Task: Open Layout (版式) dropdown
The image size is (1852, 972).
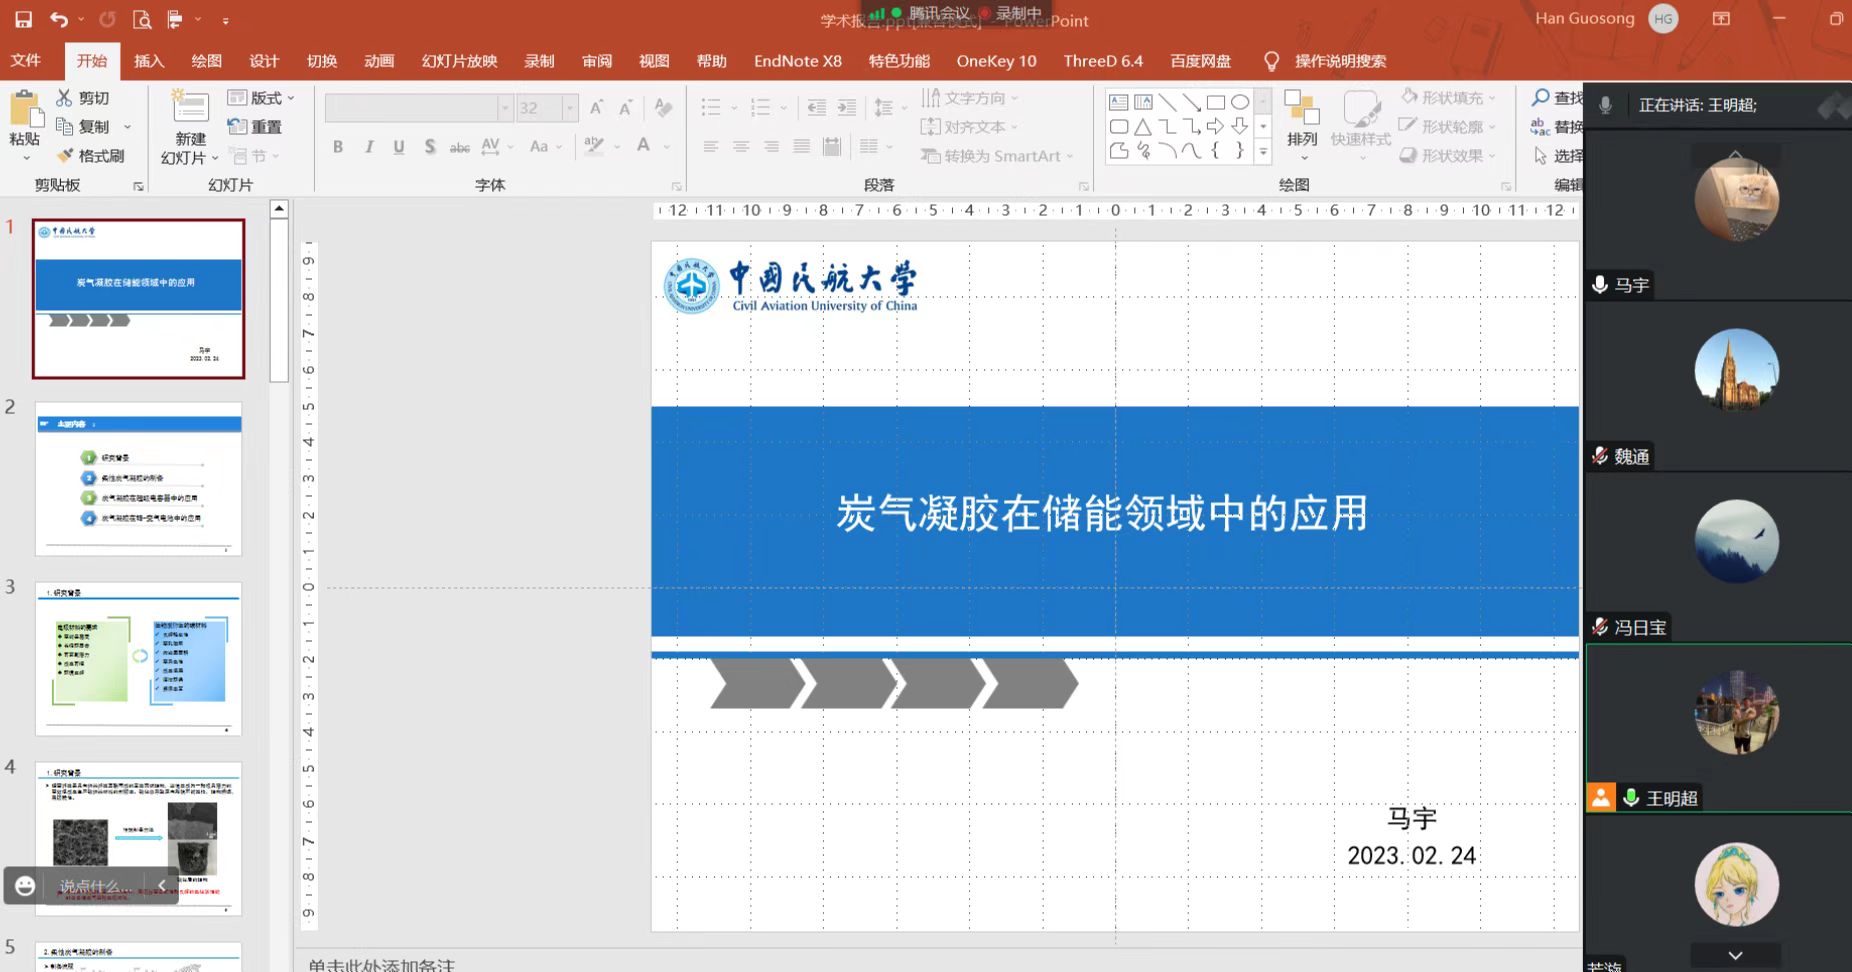Action: 261,98
